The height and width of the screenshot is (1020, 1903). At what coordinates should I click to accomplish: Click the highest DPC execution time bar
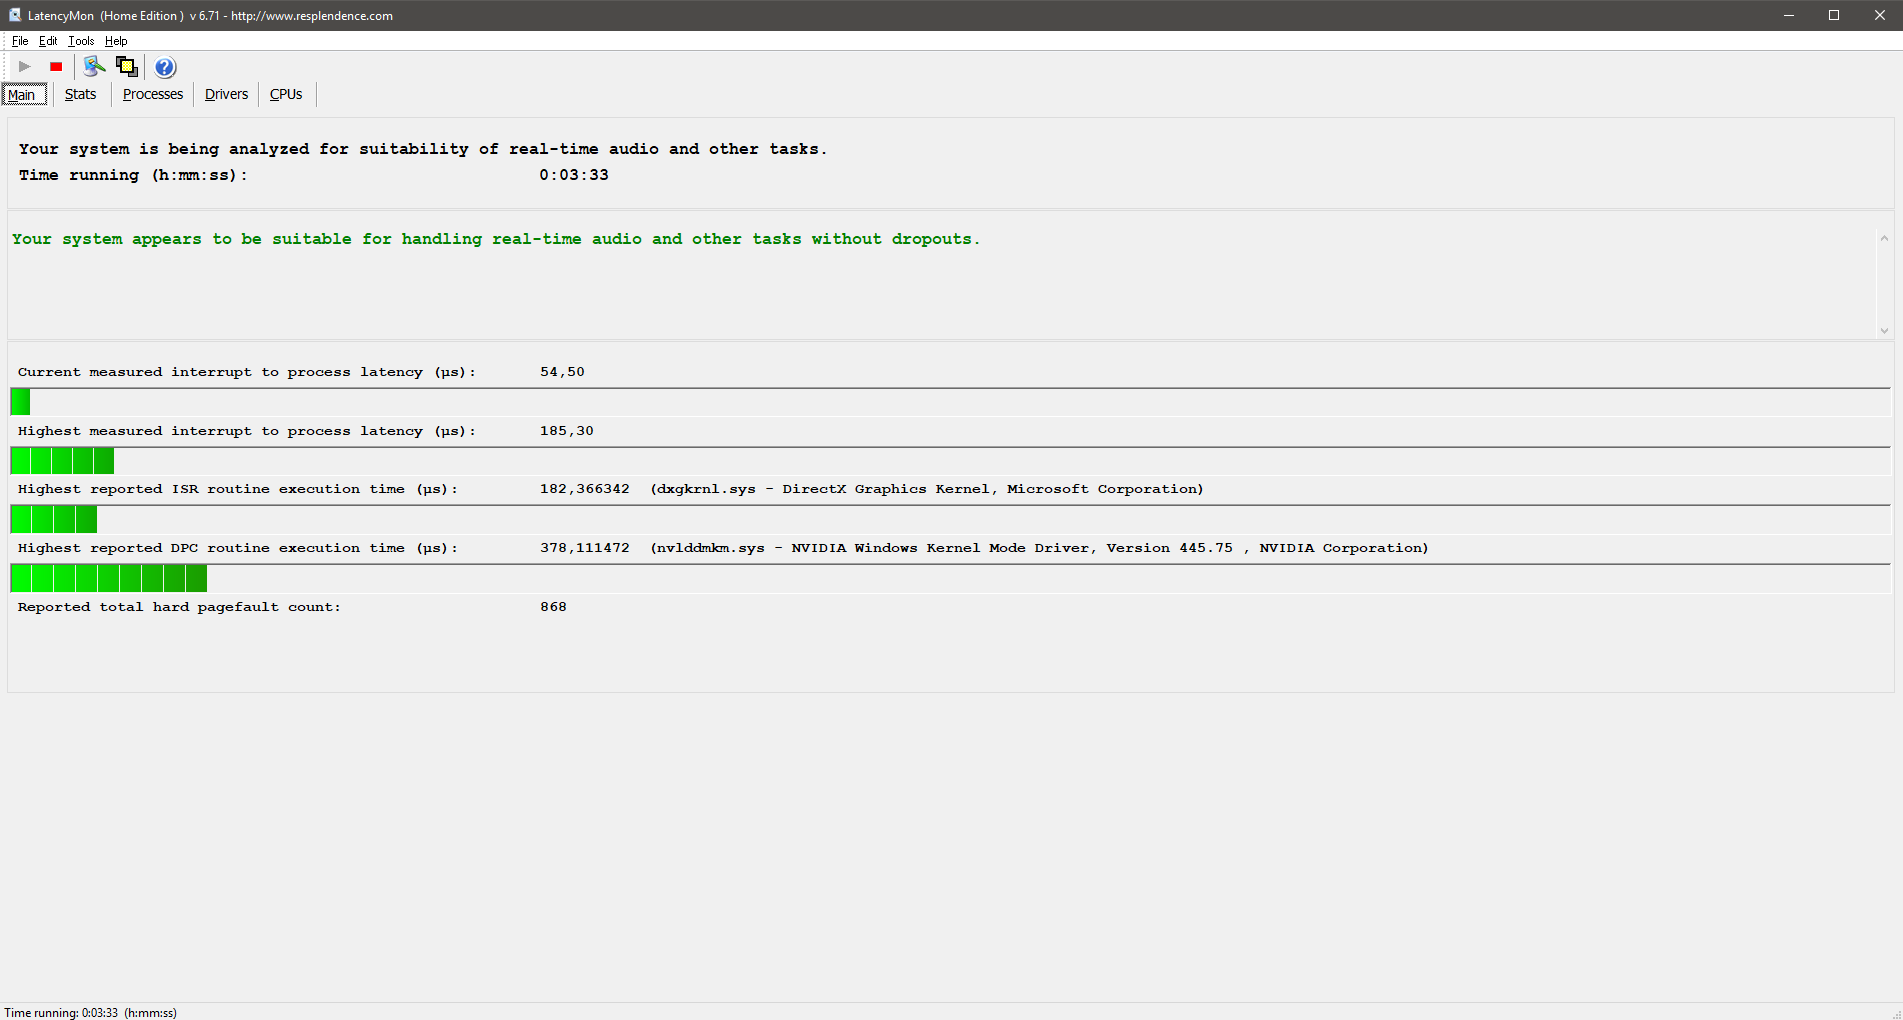pyautogui.click(x=950, y=578)
